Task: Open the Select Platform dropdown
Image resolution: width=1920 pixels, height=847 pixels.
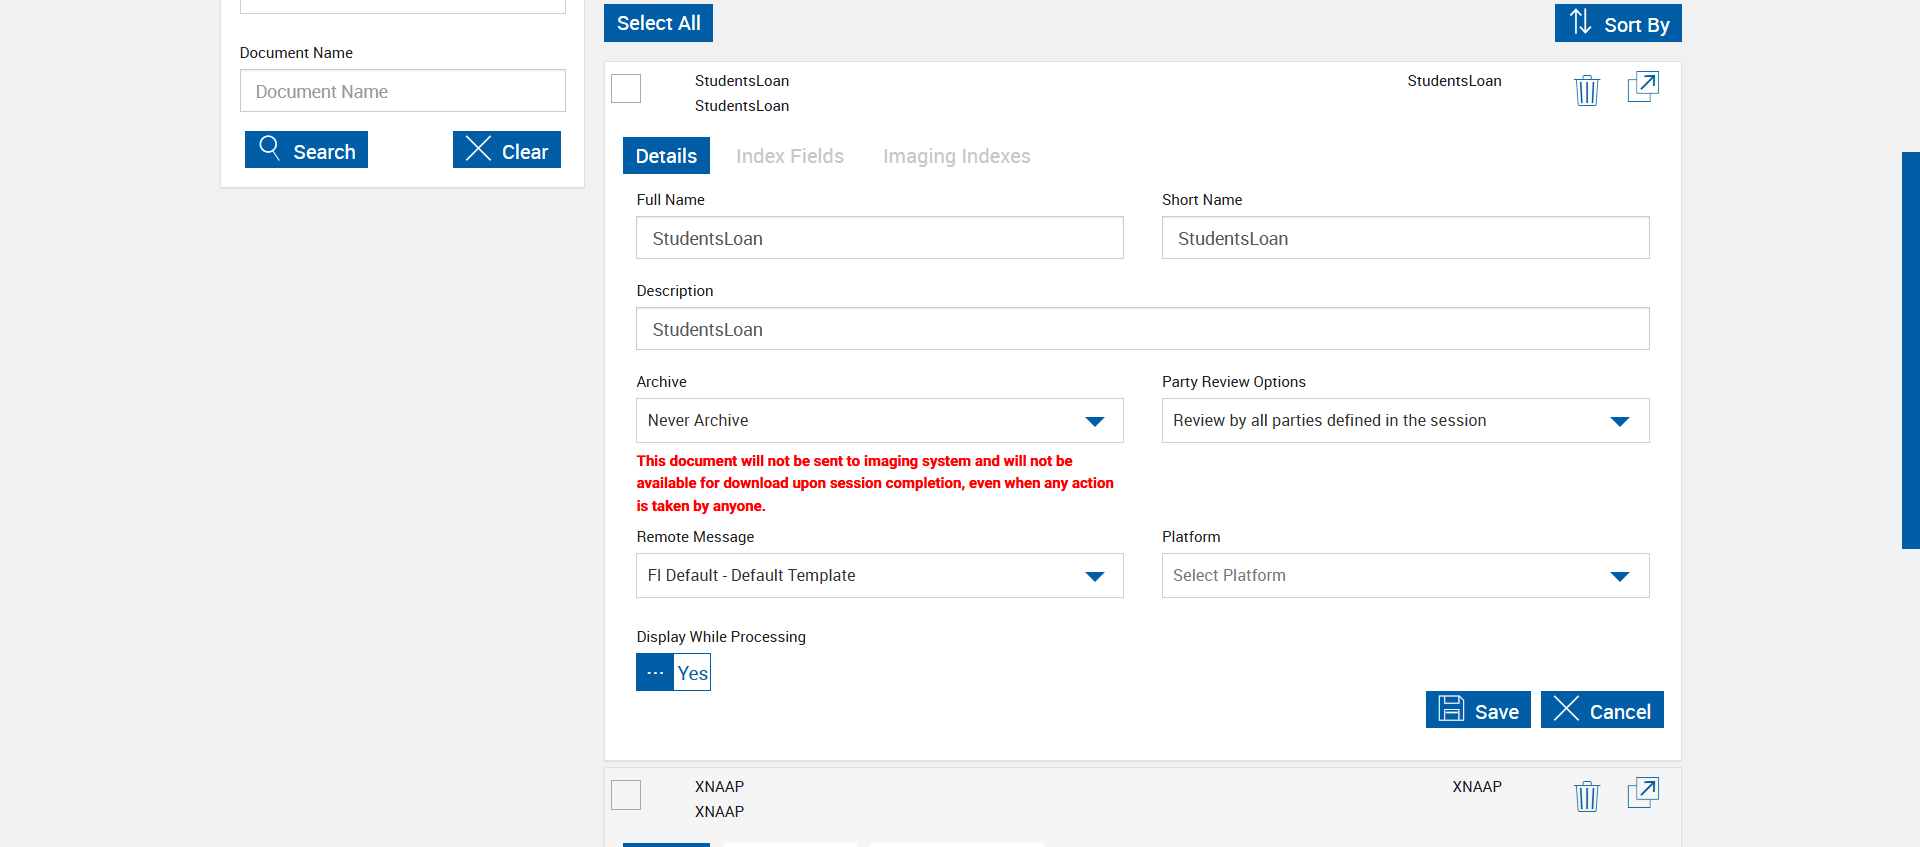Action: click(1404, 576)
